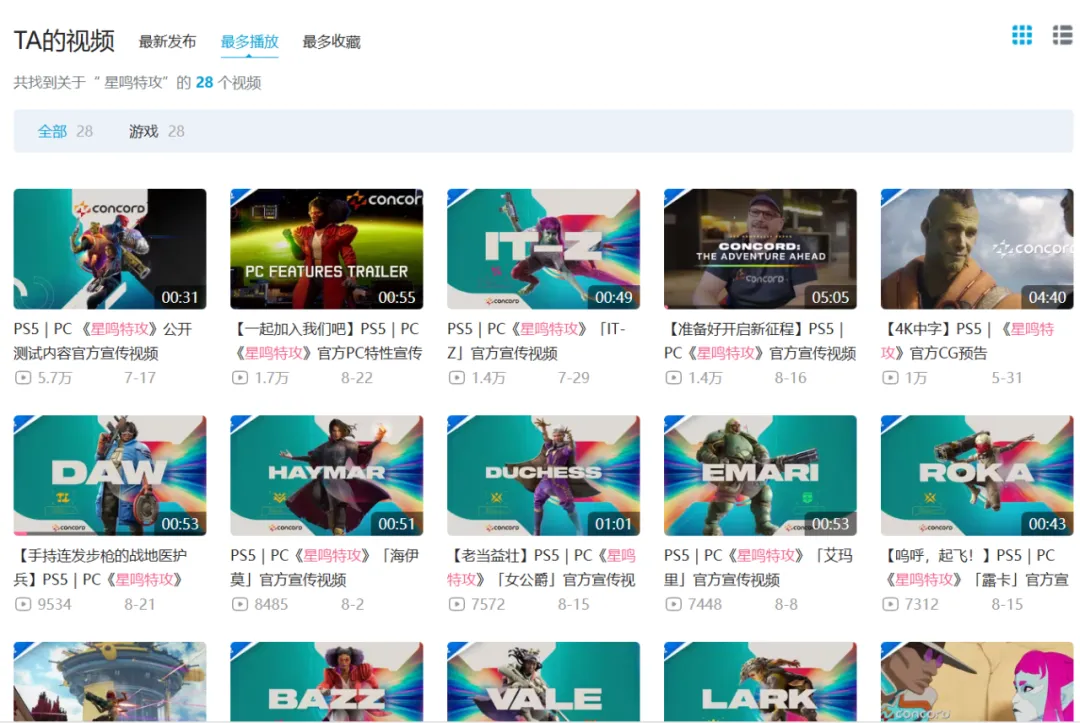The height and width of the screenshot is (723, 1080).
Task: Open the DUCHESS character video thumbnail
Action: (x=543, y=475)
